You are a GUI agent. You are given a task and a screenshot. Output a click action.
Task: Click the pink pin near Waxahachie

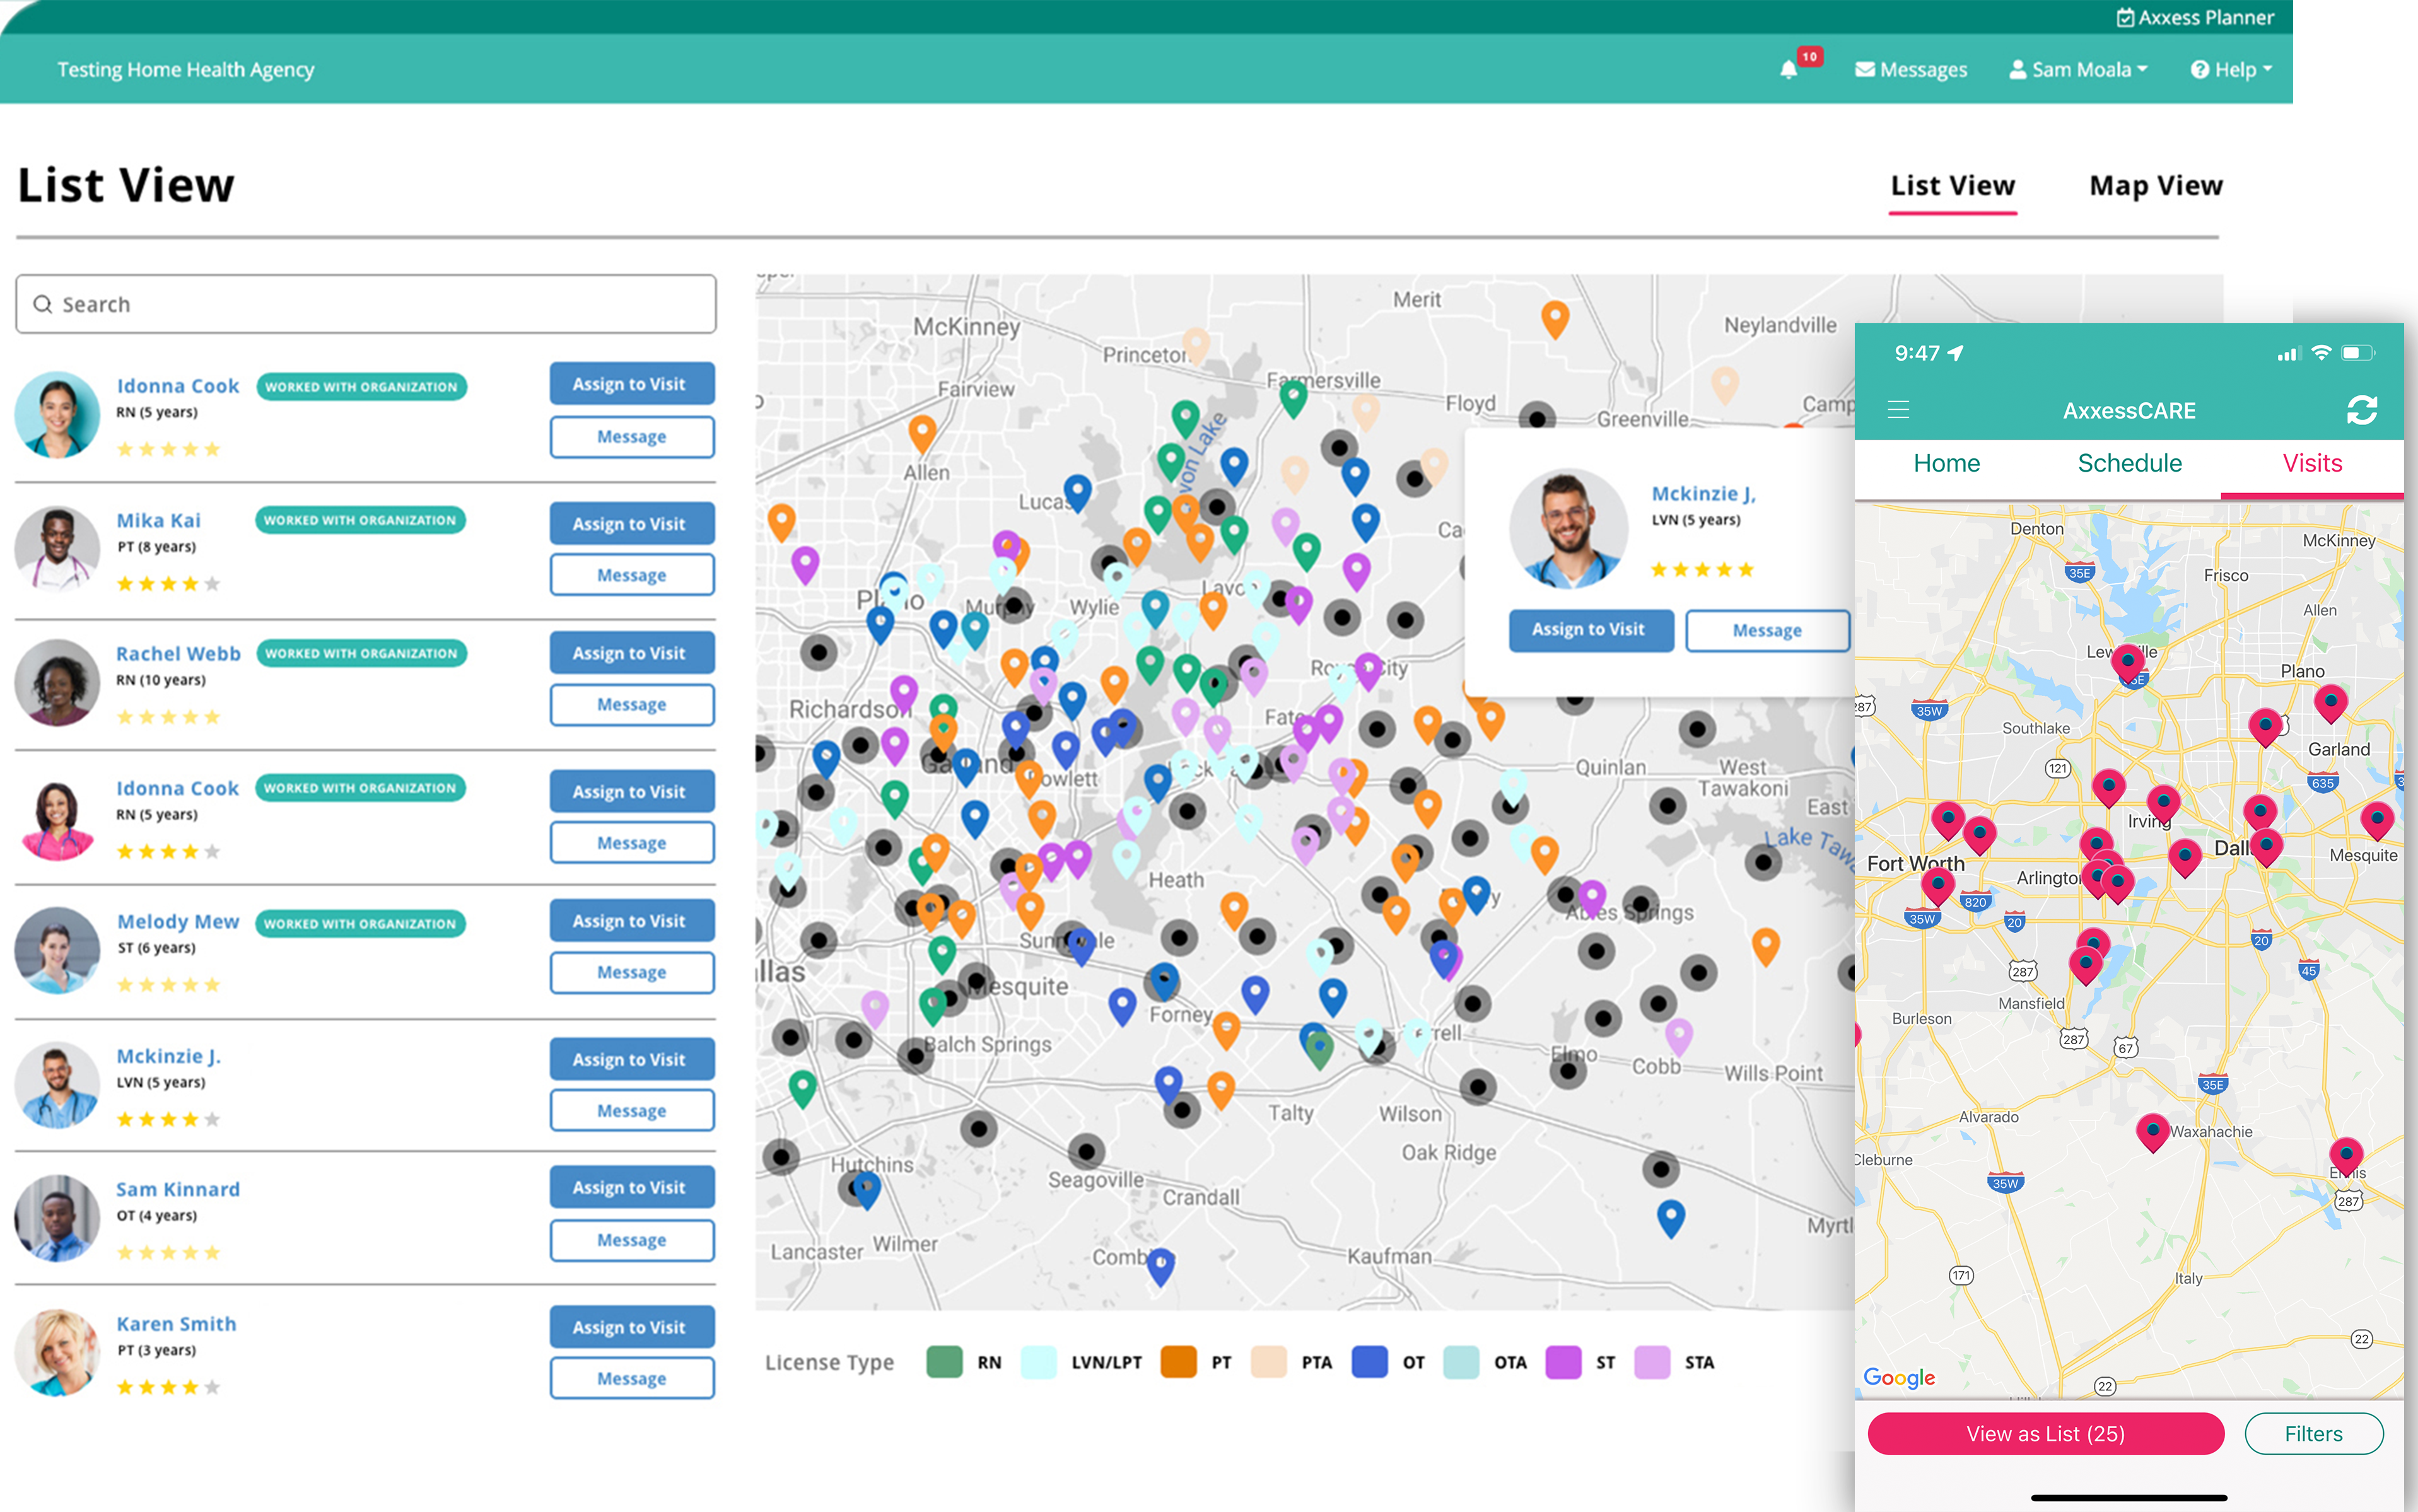click(x=2153, y=1132)
